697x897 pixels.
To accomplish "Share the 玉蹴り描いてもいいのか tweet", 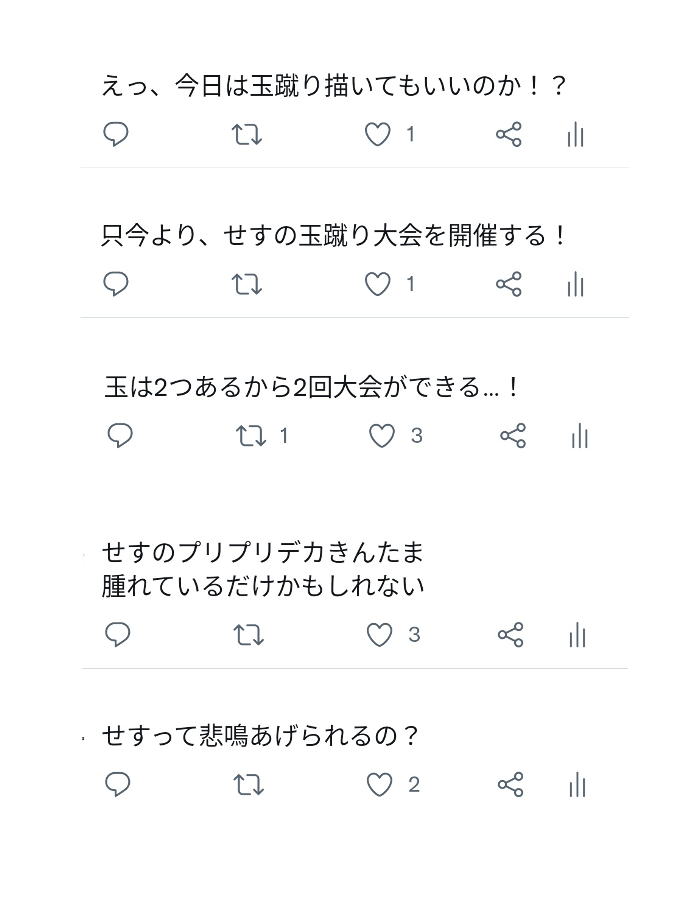I will (x=509, y=134).
